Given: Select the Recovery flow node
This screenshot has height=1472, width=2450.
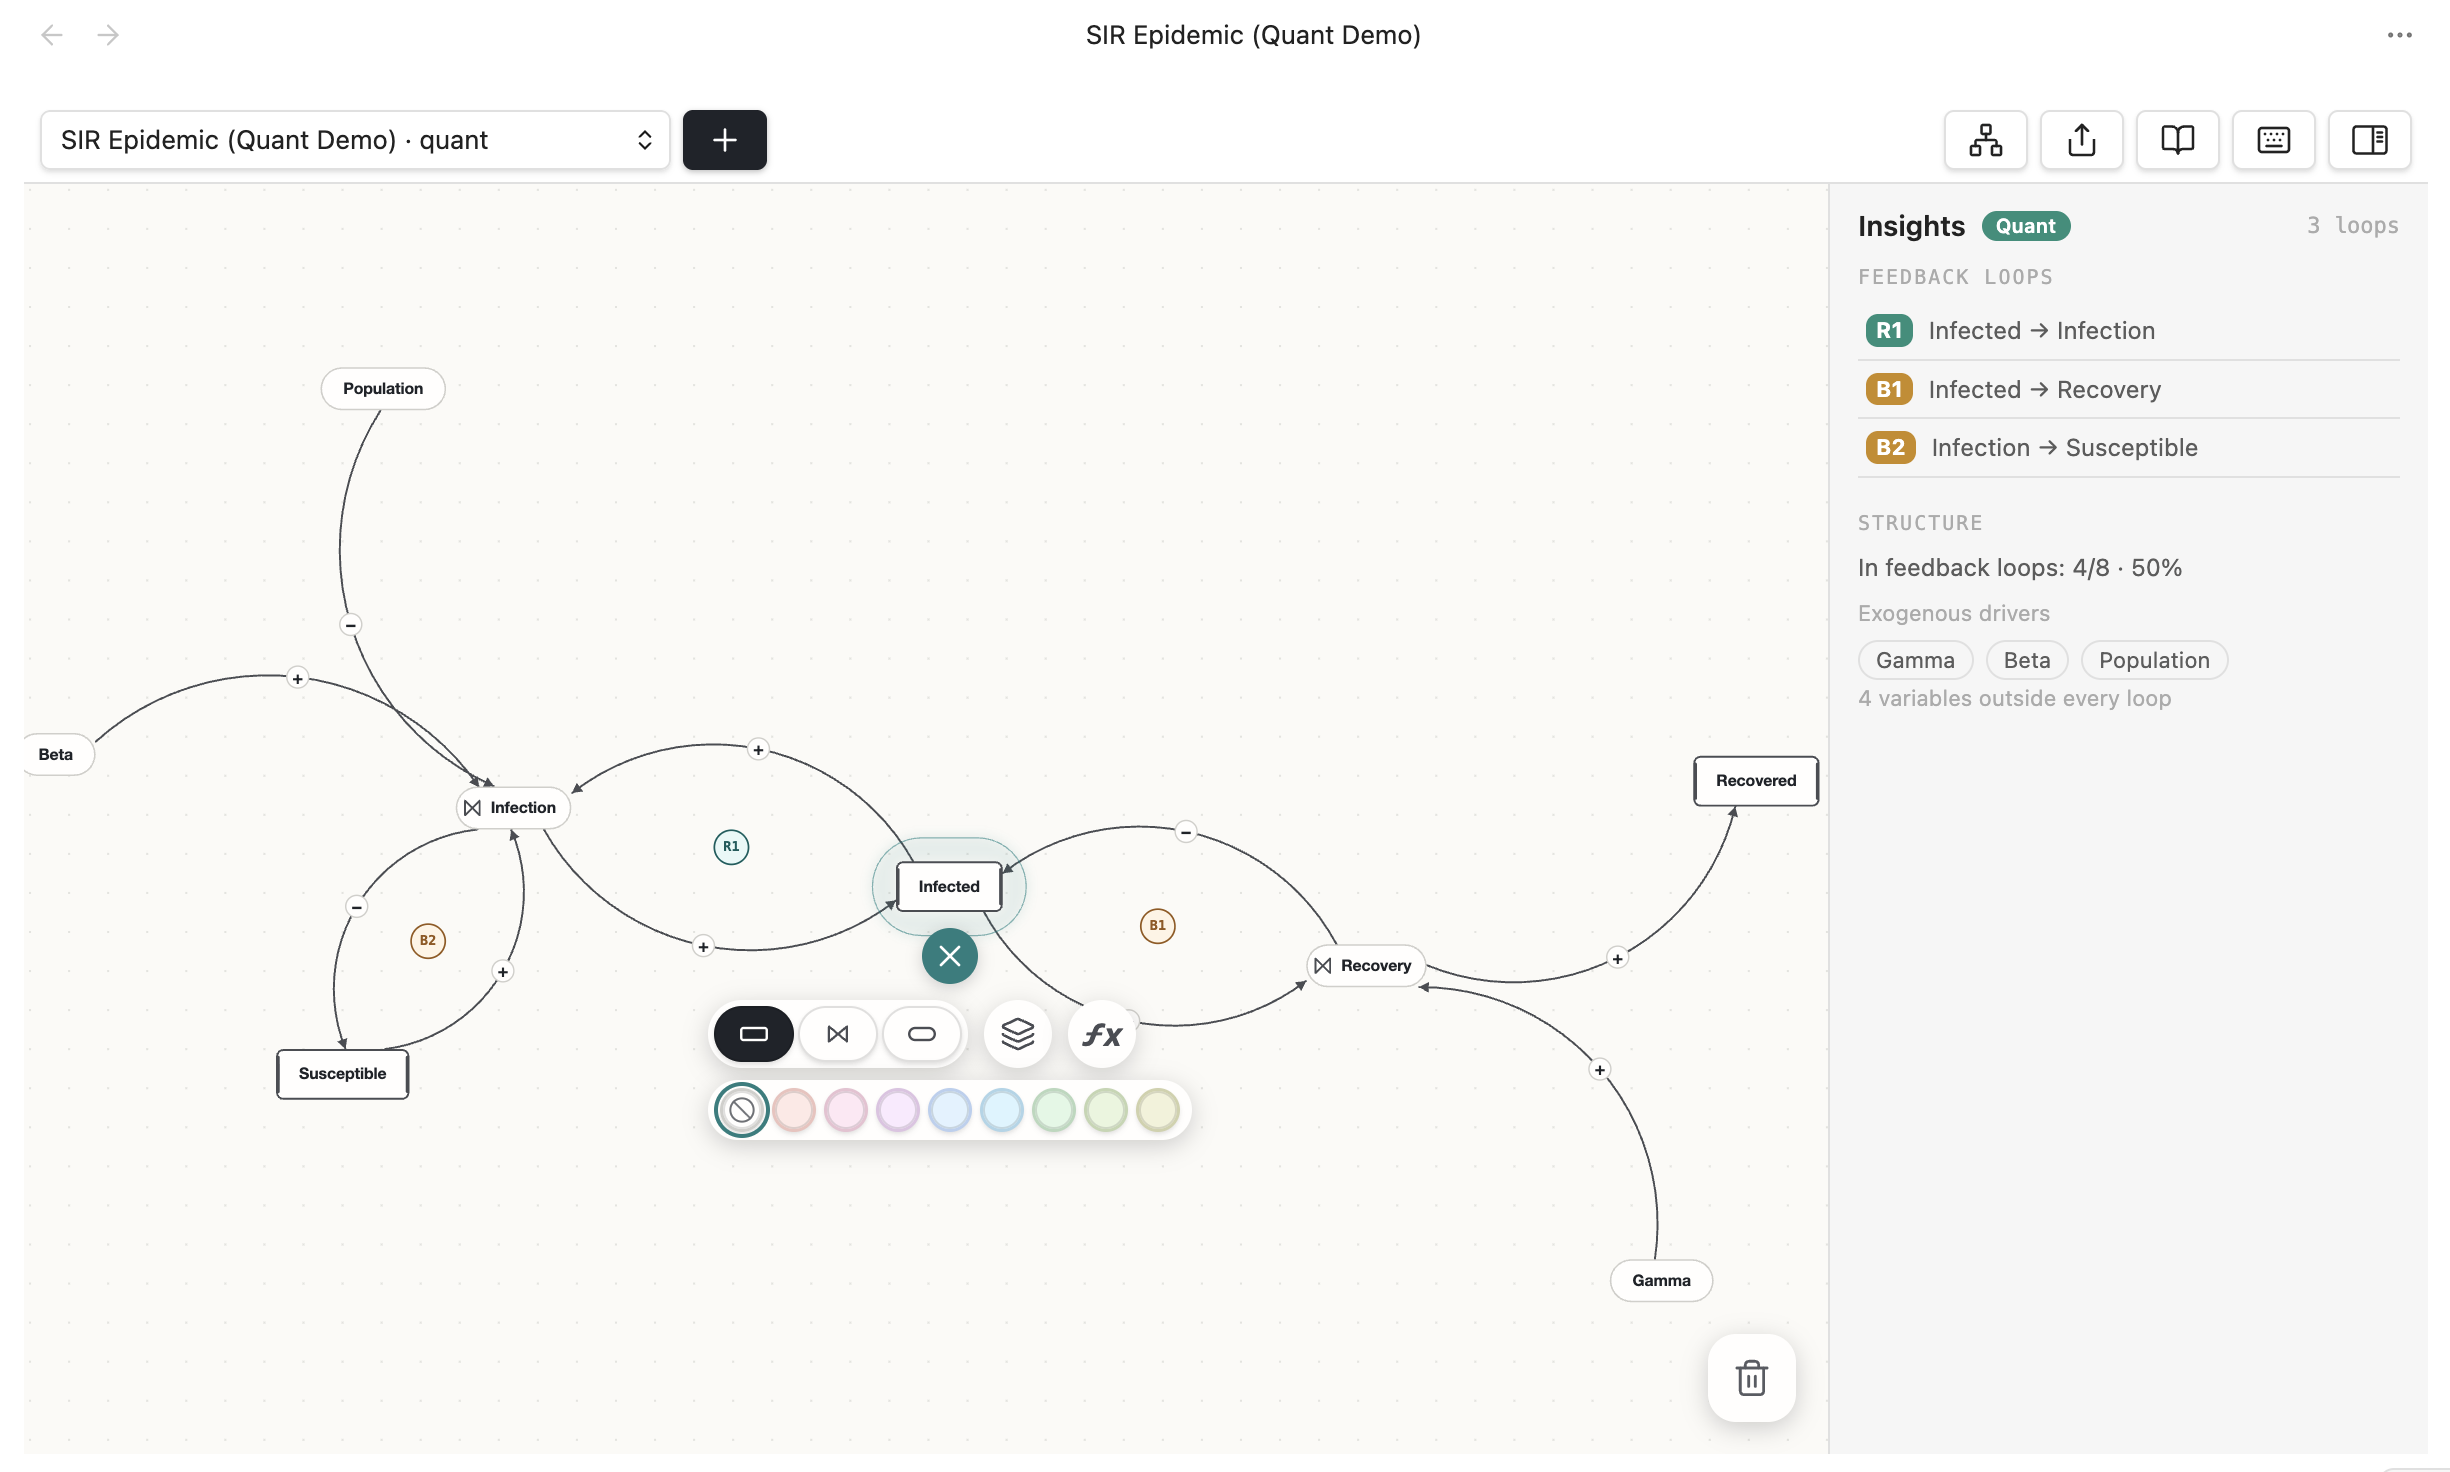Looking at the screenshot, I should 1365,965.
